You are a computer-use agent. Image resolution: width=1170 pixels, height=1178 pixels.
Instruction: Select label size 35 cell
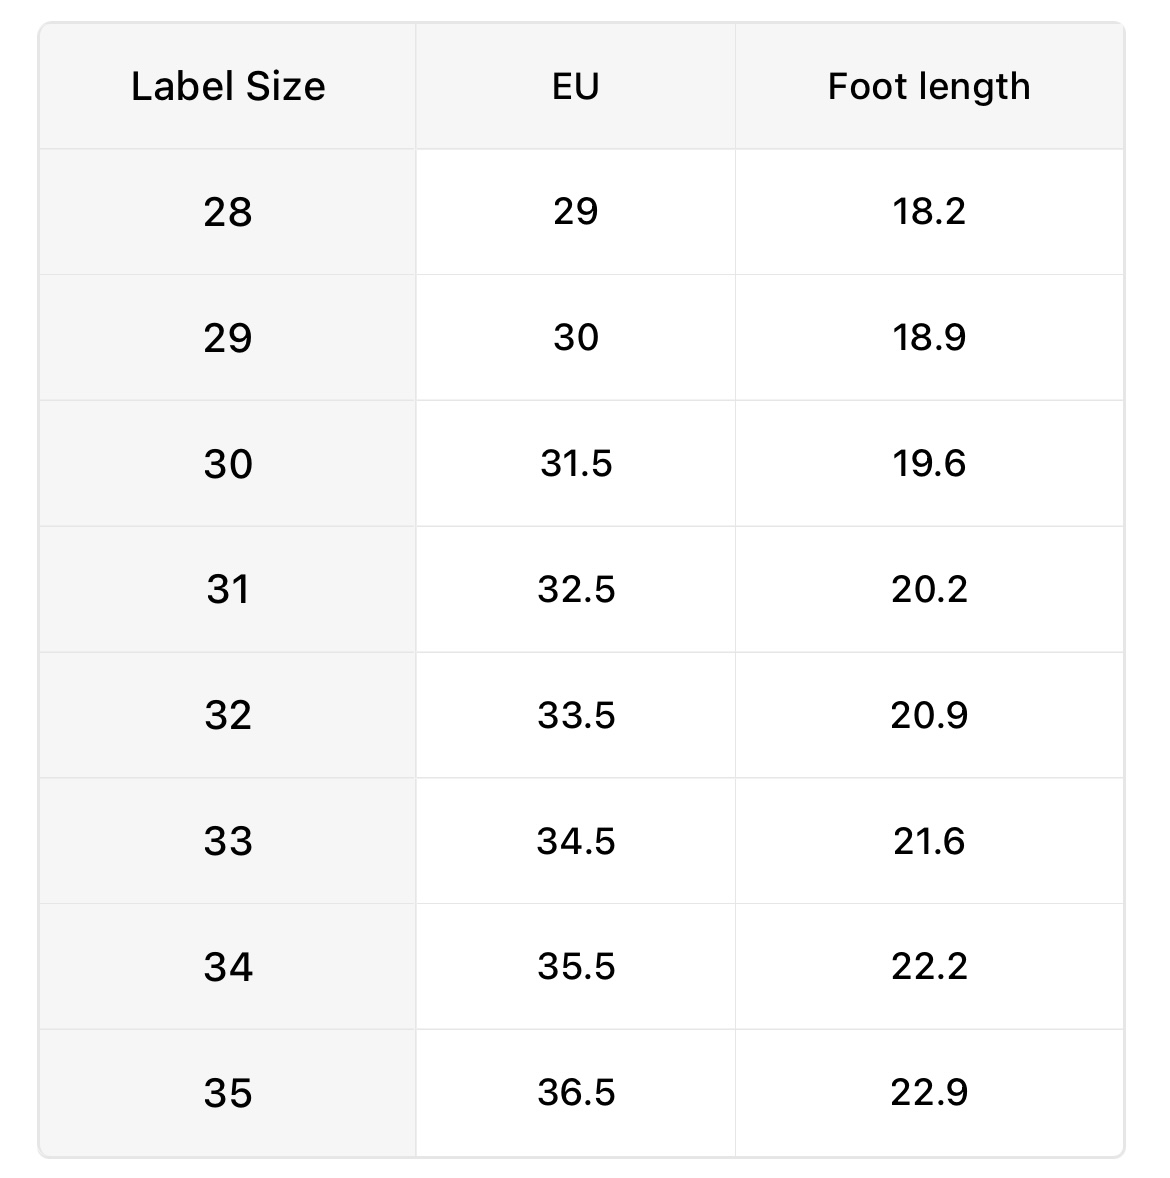(x=228, y=1093)
